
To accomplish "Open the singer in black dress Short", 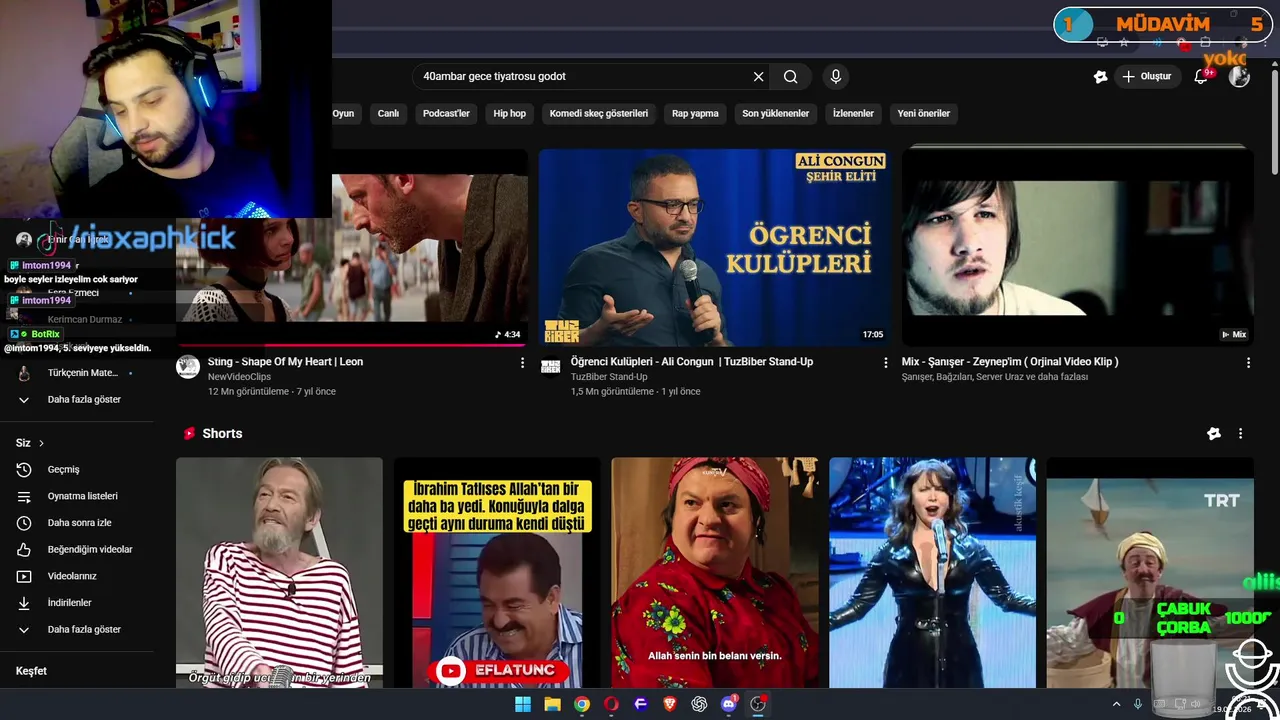I will click(932, 573).
